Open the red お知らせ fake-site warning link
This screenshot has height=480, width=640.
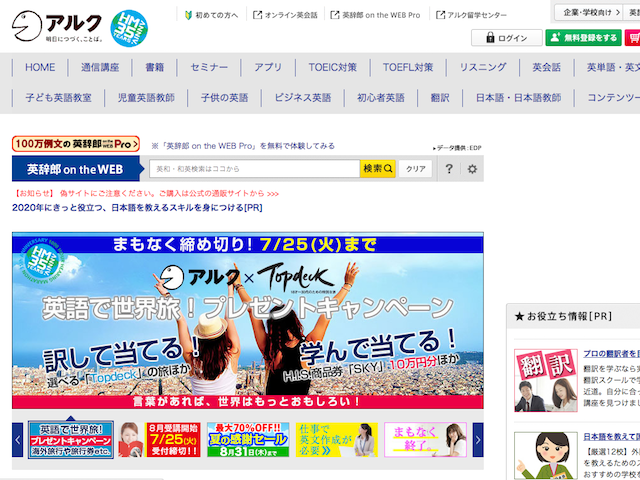tap(147, 193)
